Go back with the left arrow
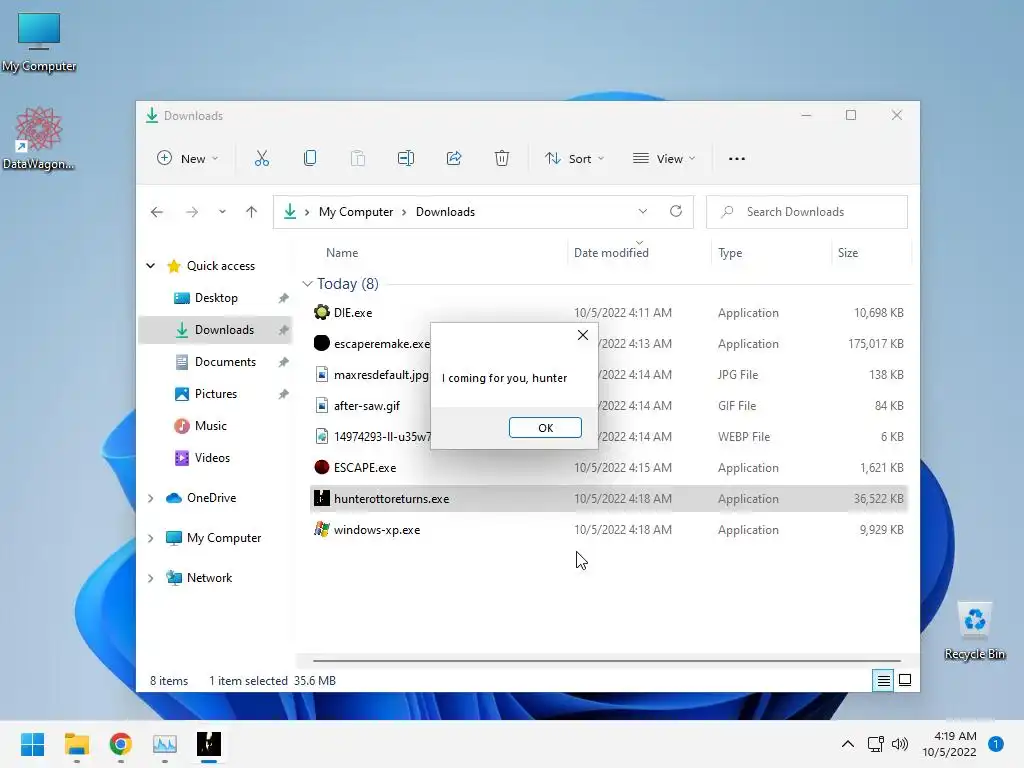This screenshot has height=768, width=1024. (157, 212)
